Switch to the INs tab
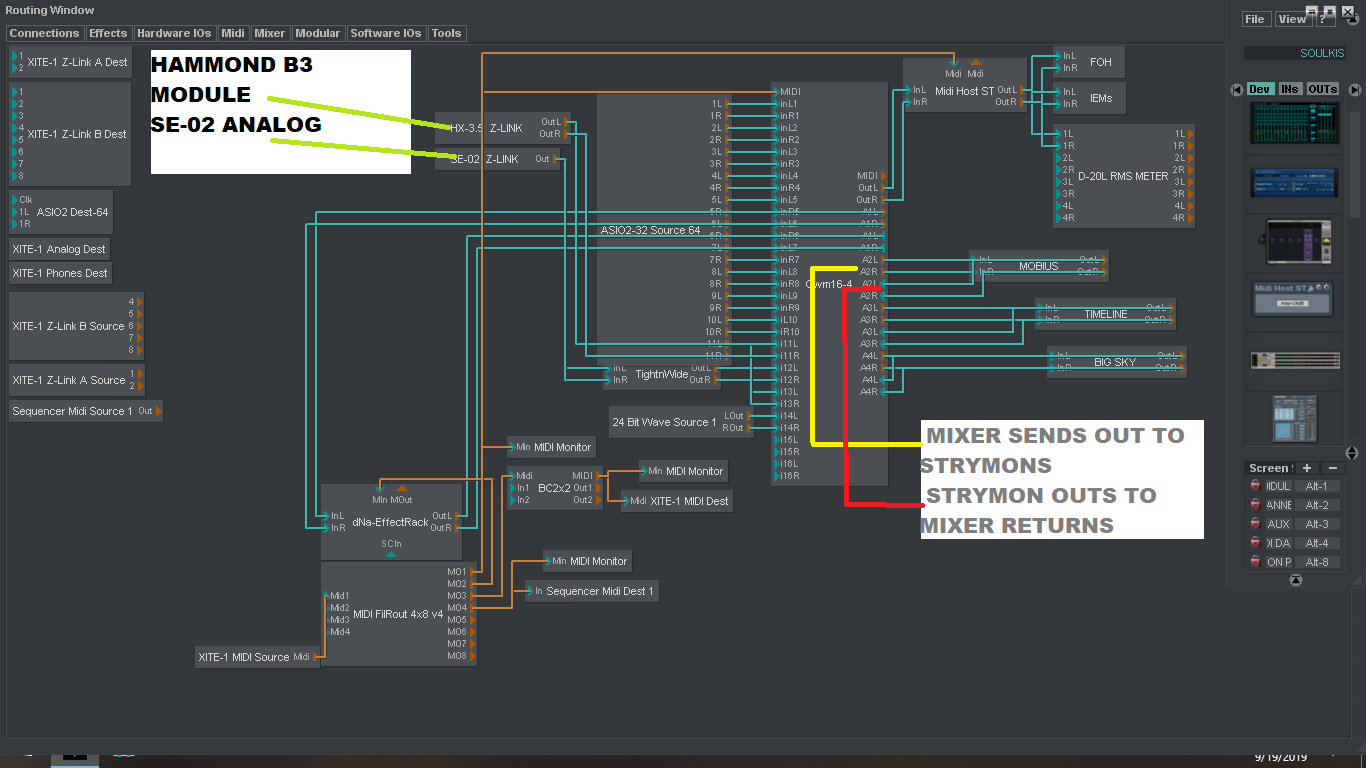1366x768 pixels. pos(1290,89)
